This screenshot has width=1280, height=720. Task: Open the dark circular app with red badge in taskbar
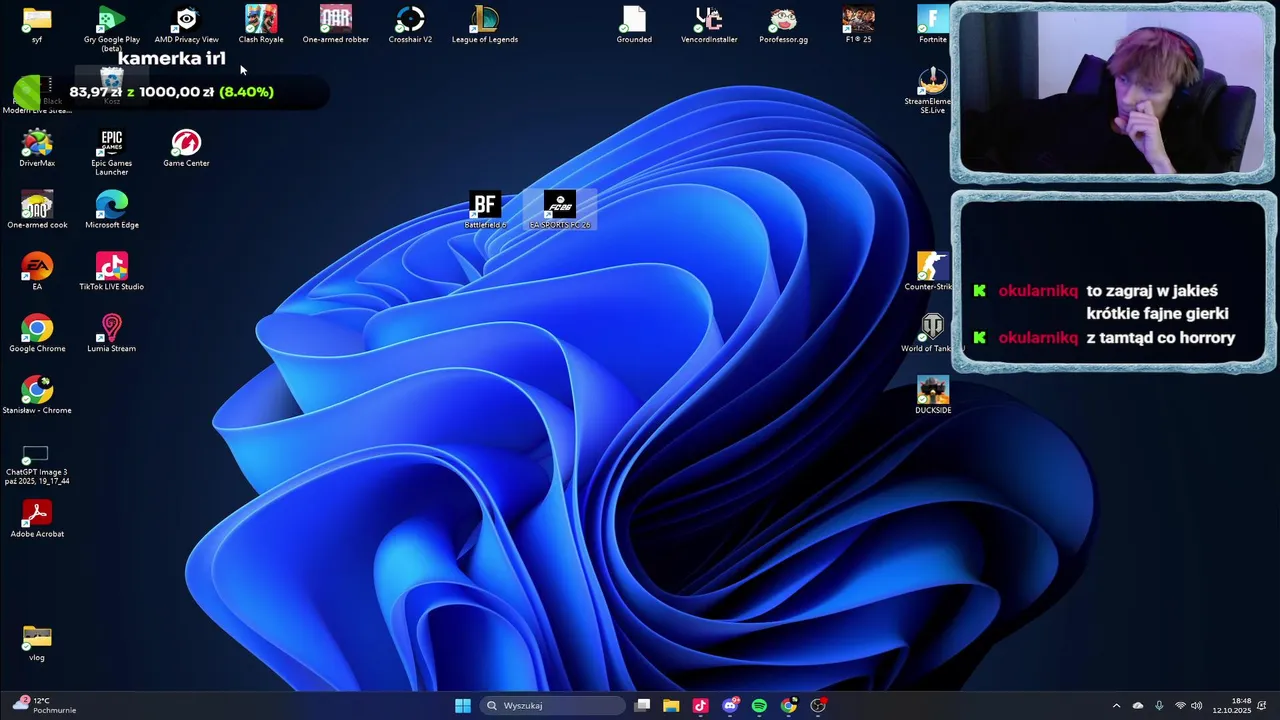pos(818,706)
